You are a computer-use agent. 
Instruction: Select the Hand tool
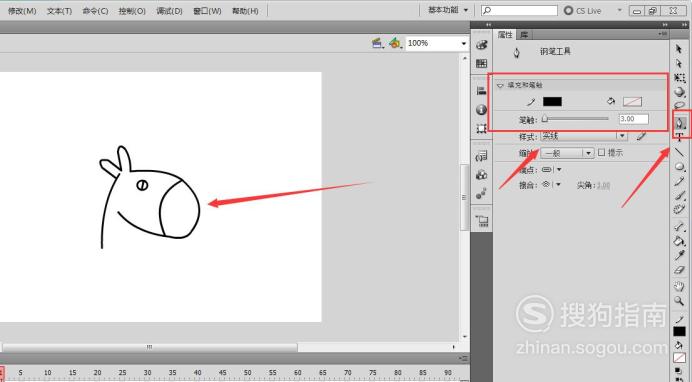[679, 286]
